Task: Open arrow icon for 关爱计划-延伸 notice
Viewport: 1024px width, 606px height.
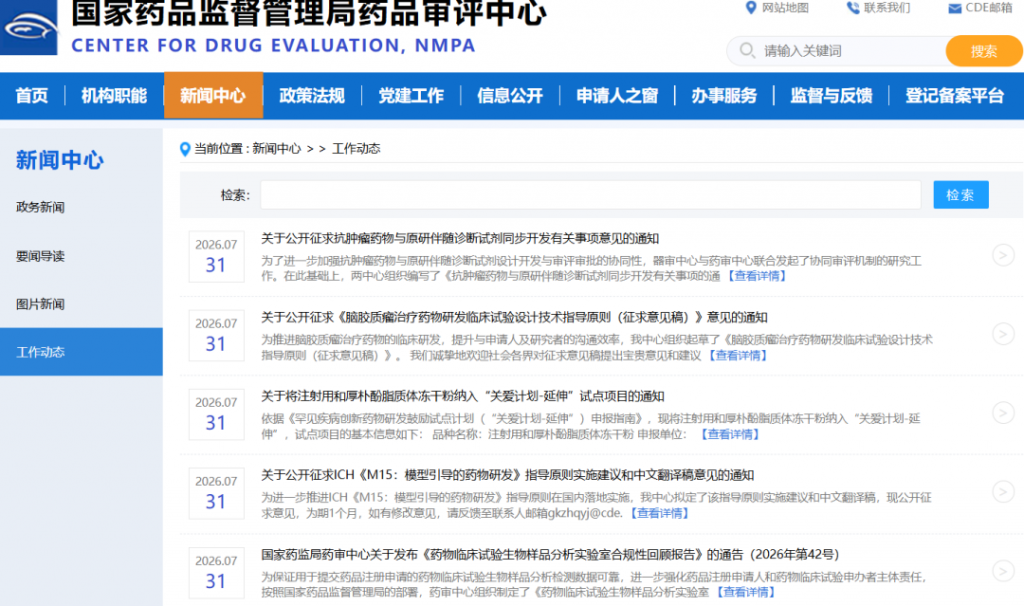Action: coord(1003,413)
